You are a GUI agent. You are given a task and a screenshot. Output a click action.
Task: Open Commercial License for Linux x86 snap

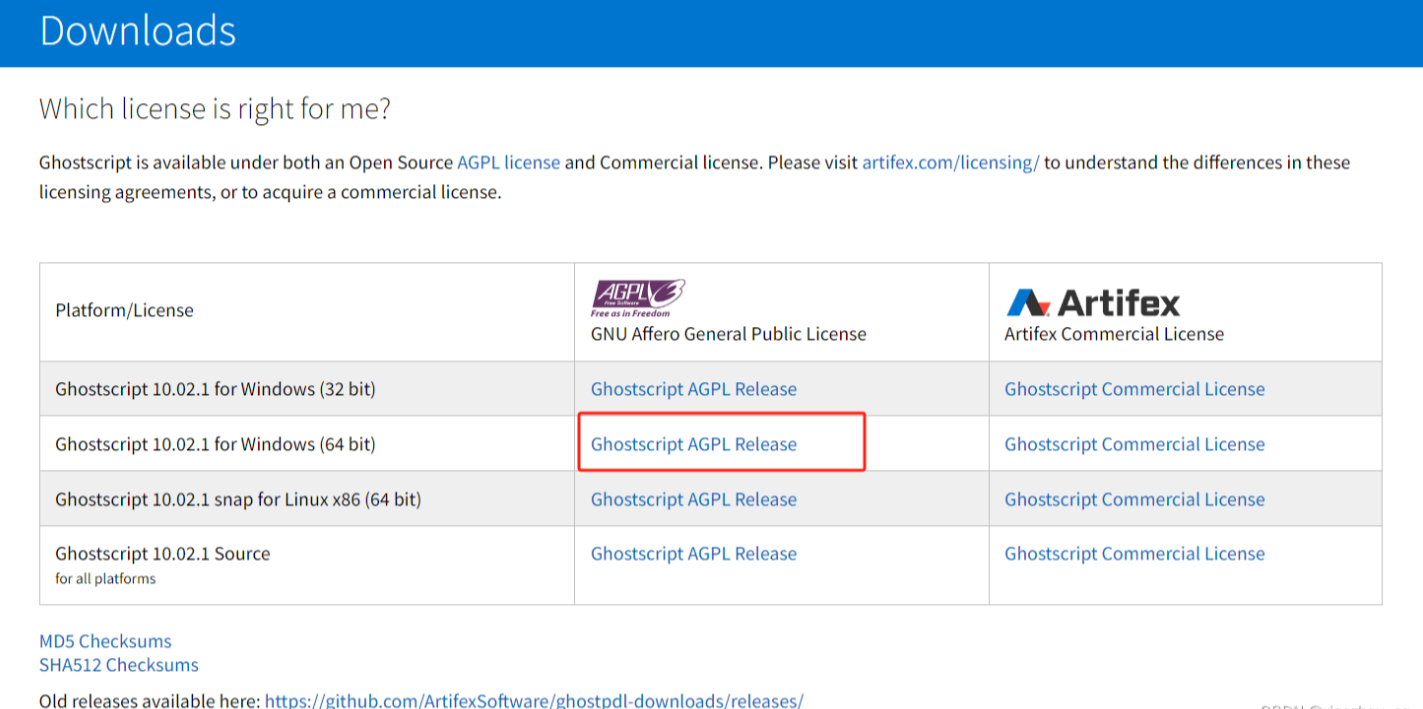tap(1134, 499)
